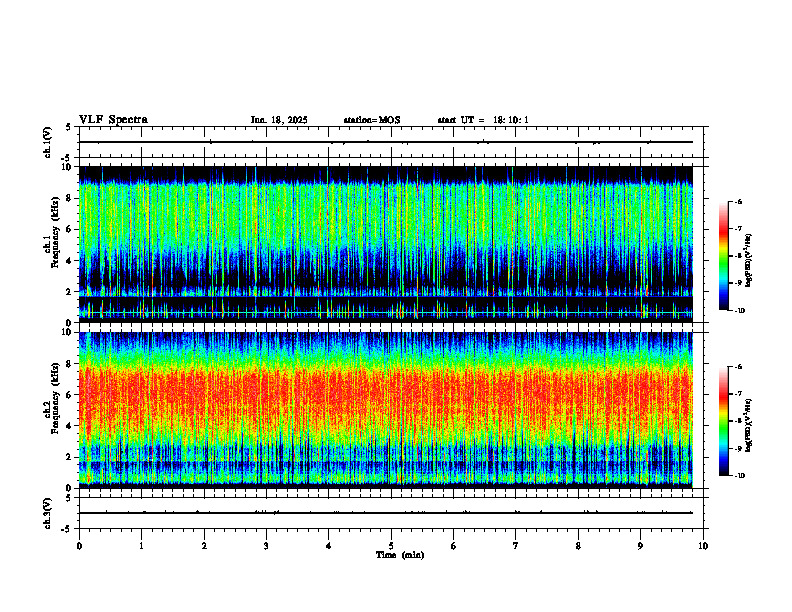The width and height of the screenshot is (792, 612).
Task: Click the "4" kHz tick on ch.2 spectrogram
Action: [70, 426]
